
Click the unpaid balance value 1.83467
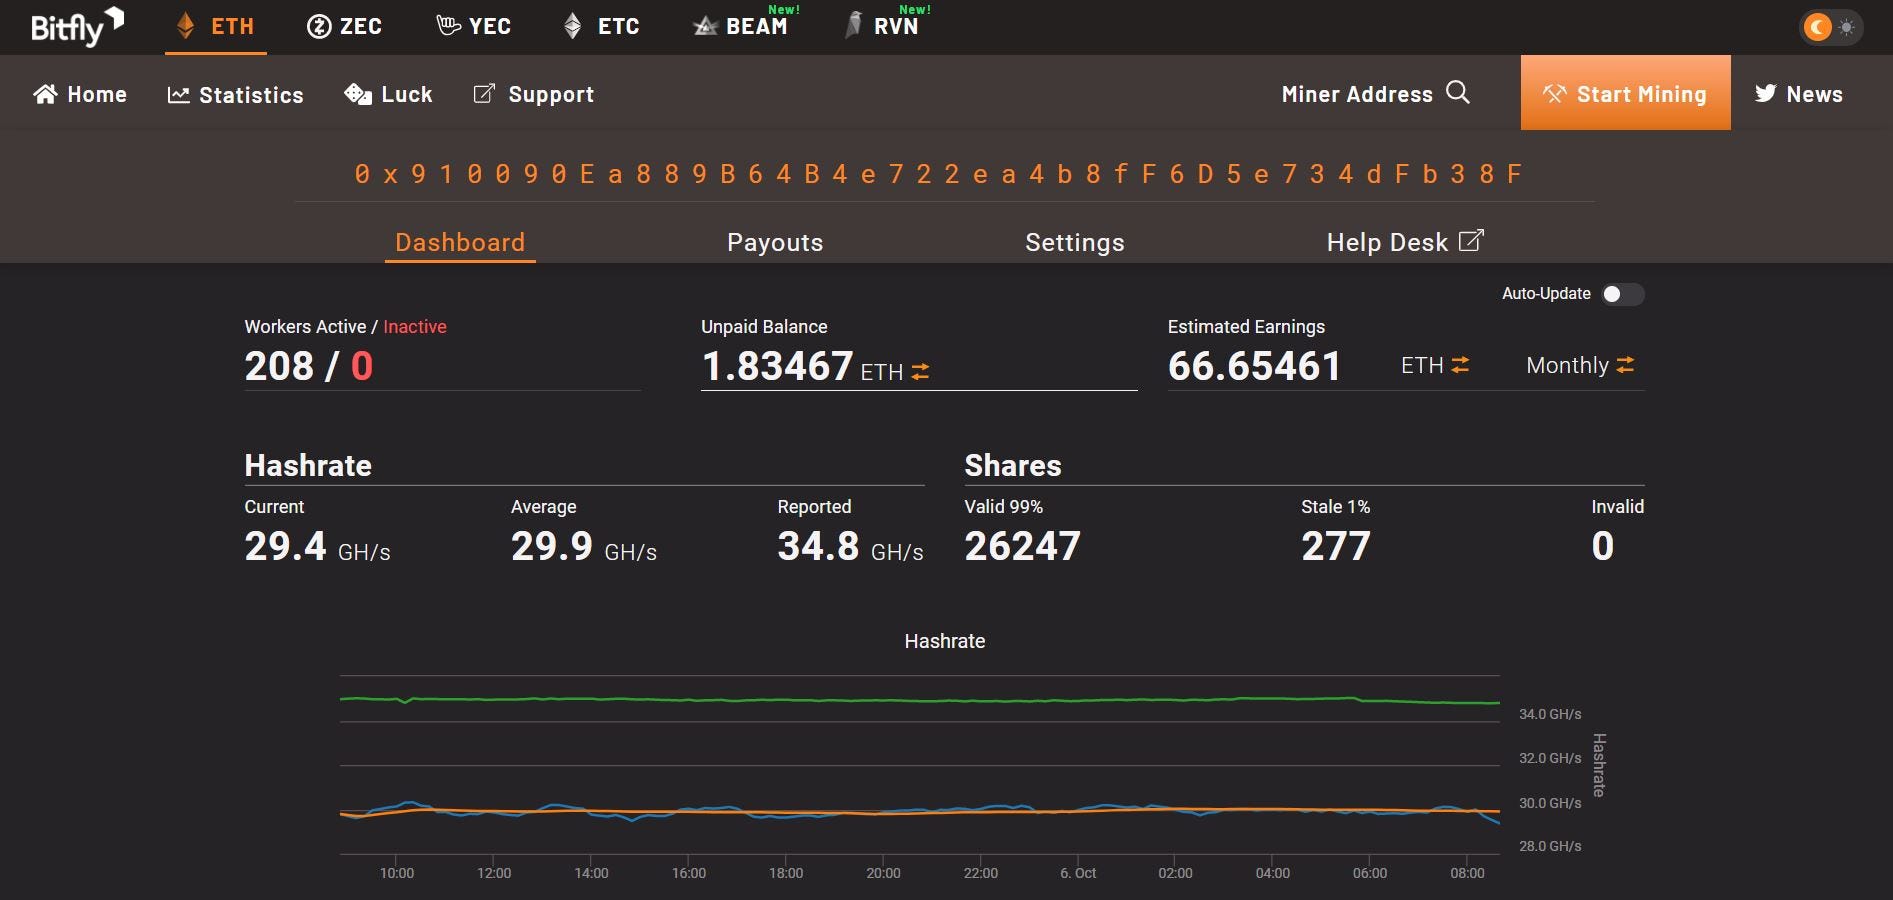point(777,366)
